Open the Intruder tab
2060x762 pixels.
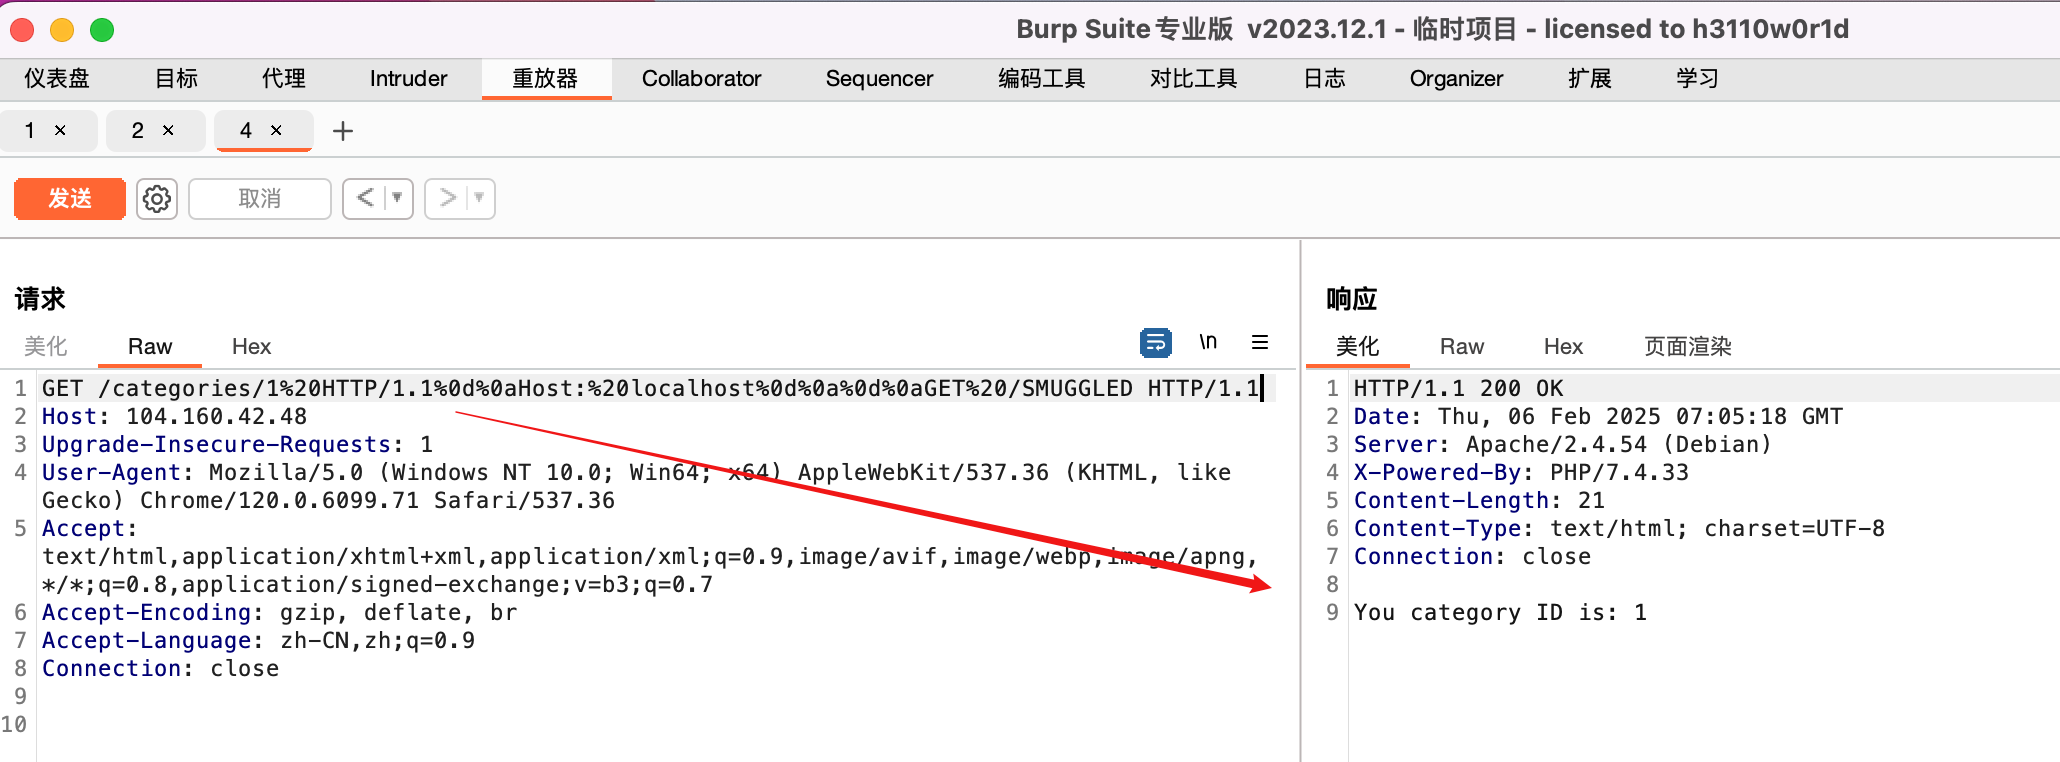[x=408, y=79]
